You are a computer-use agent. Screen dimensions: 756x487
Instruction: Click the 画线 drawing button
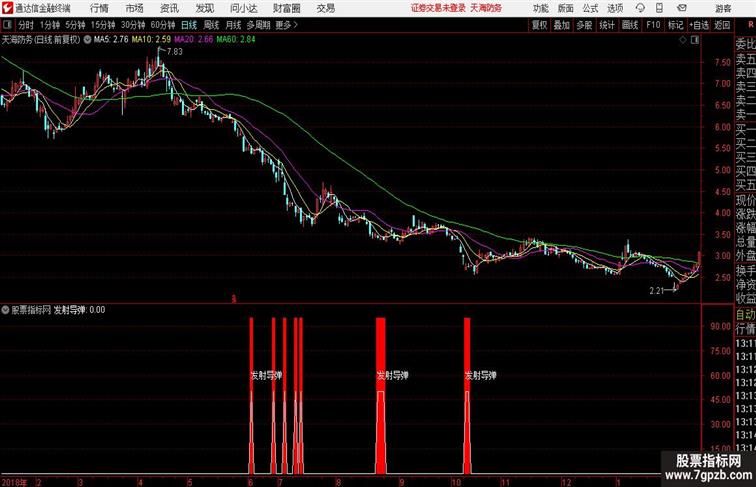pyautogui.click(x=630, y=25)
